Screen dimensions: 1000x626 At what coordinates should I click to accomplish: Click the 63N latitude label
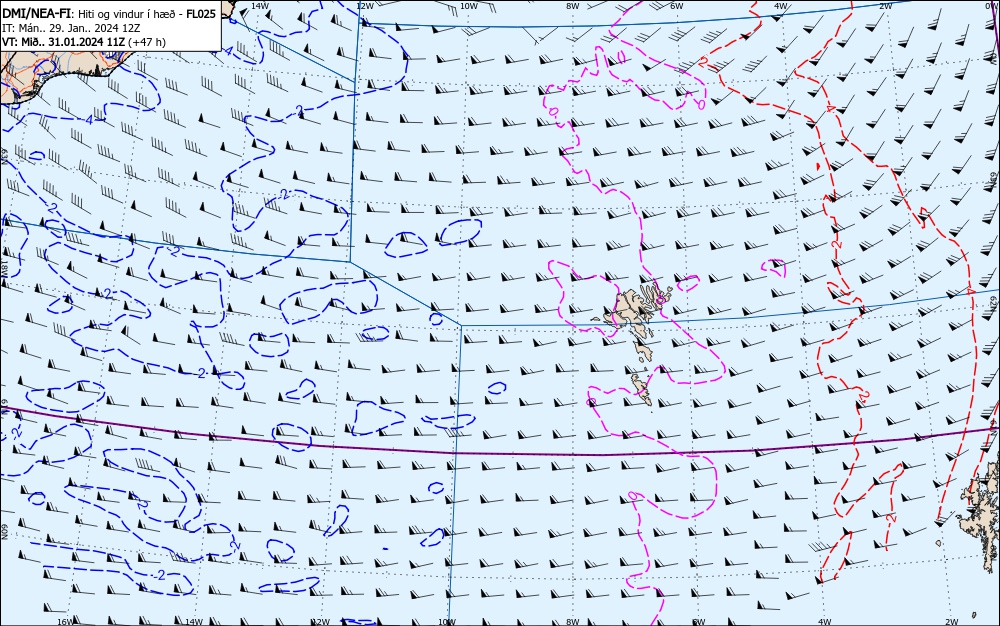point(4,157)
